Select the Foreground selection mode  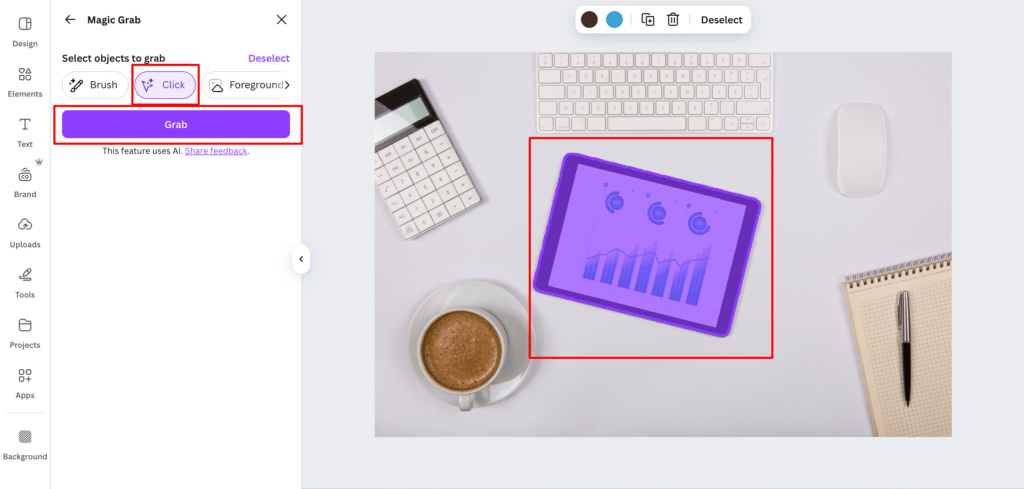tap(248, 85)
